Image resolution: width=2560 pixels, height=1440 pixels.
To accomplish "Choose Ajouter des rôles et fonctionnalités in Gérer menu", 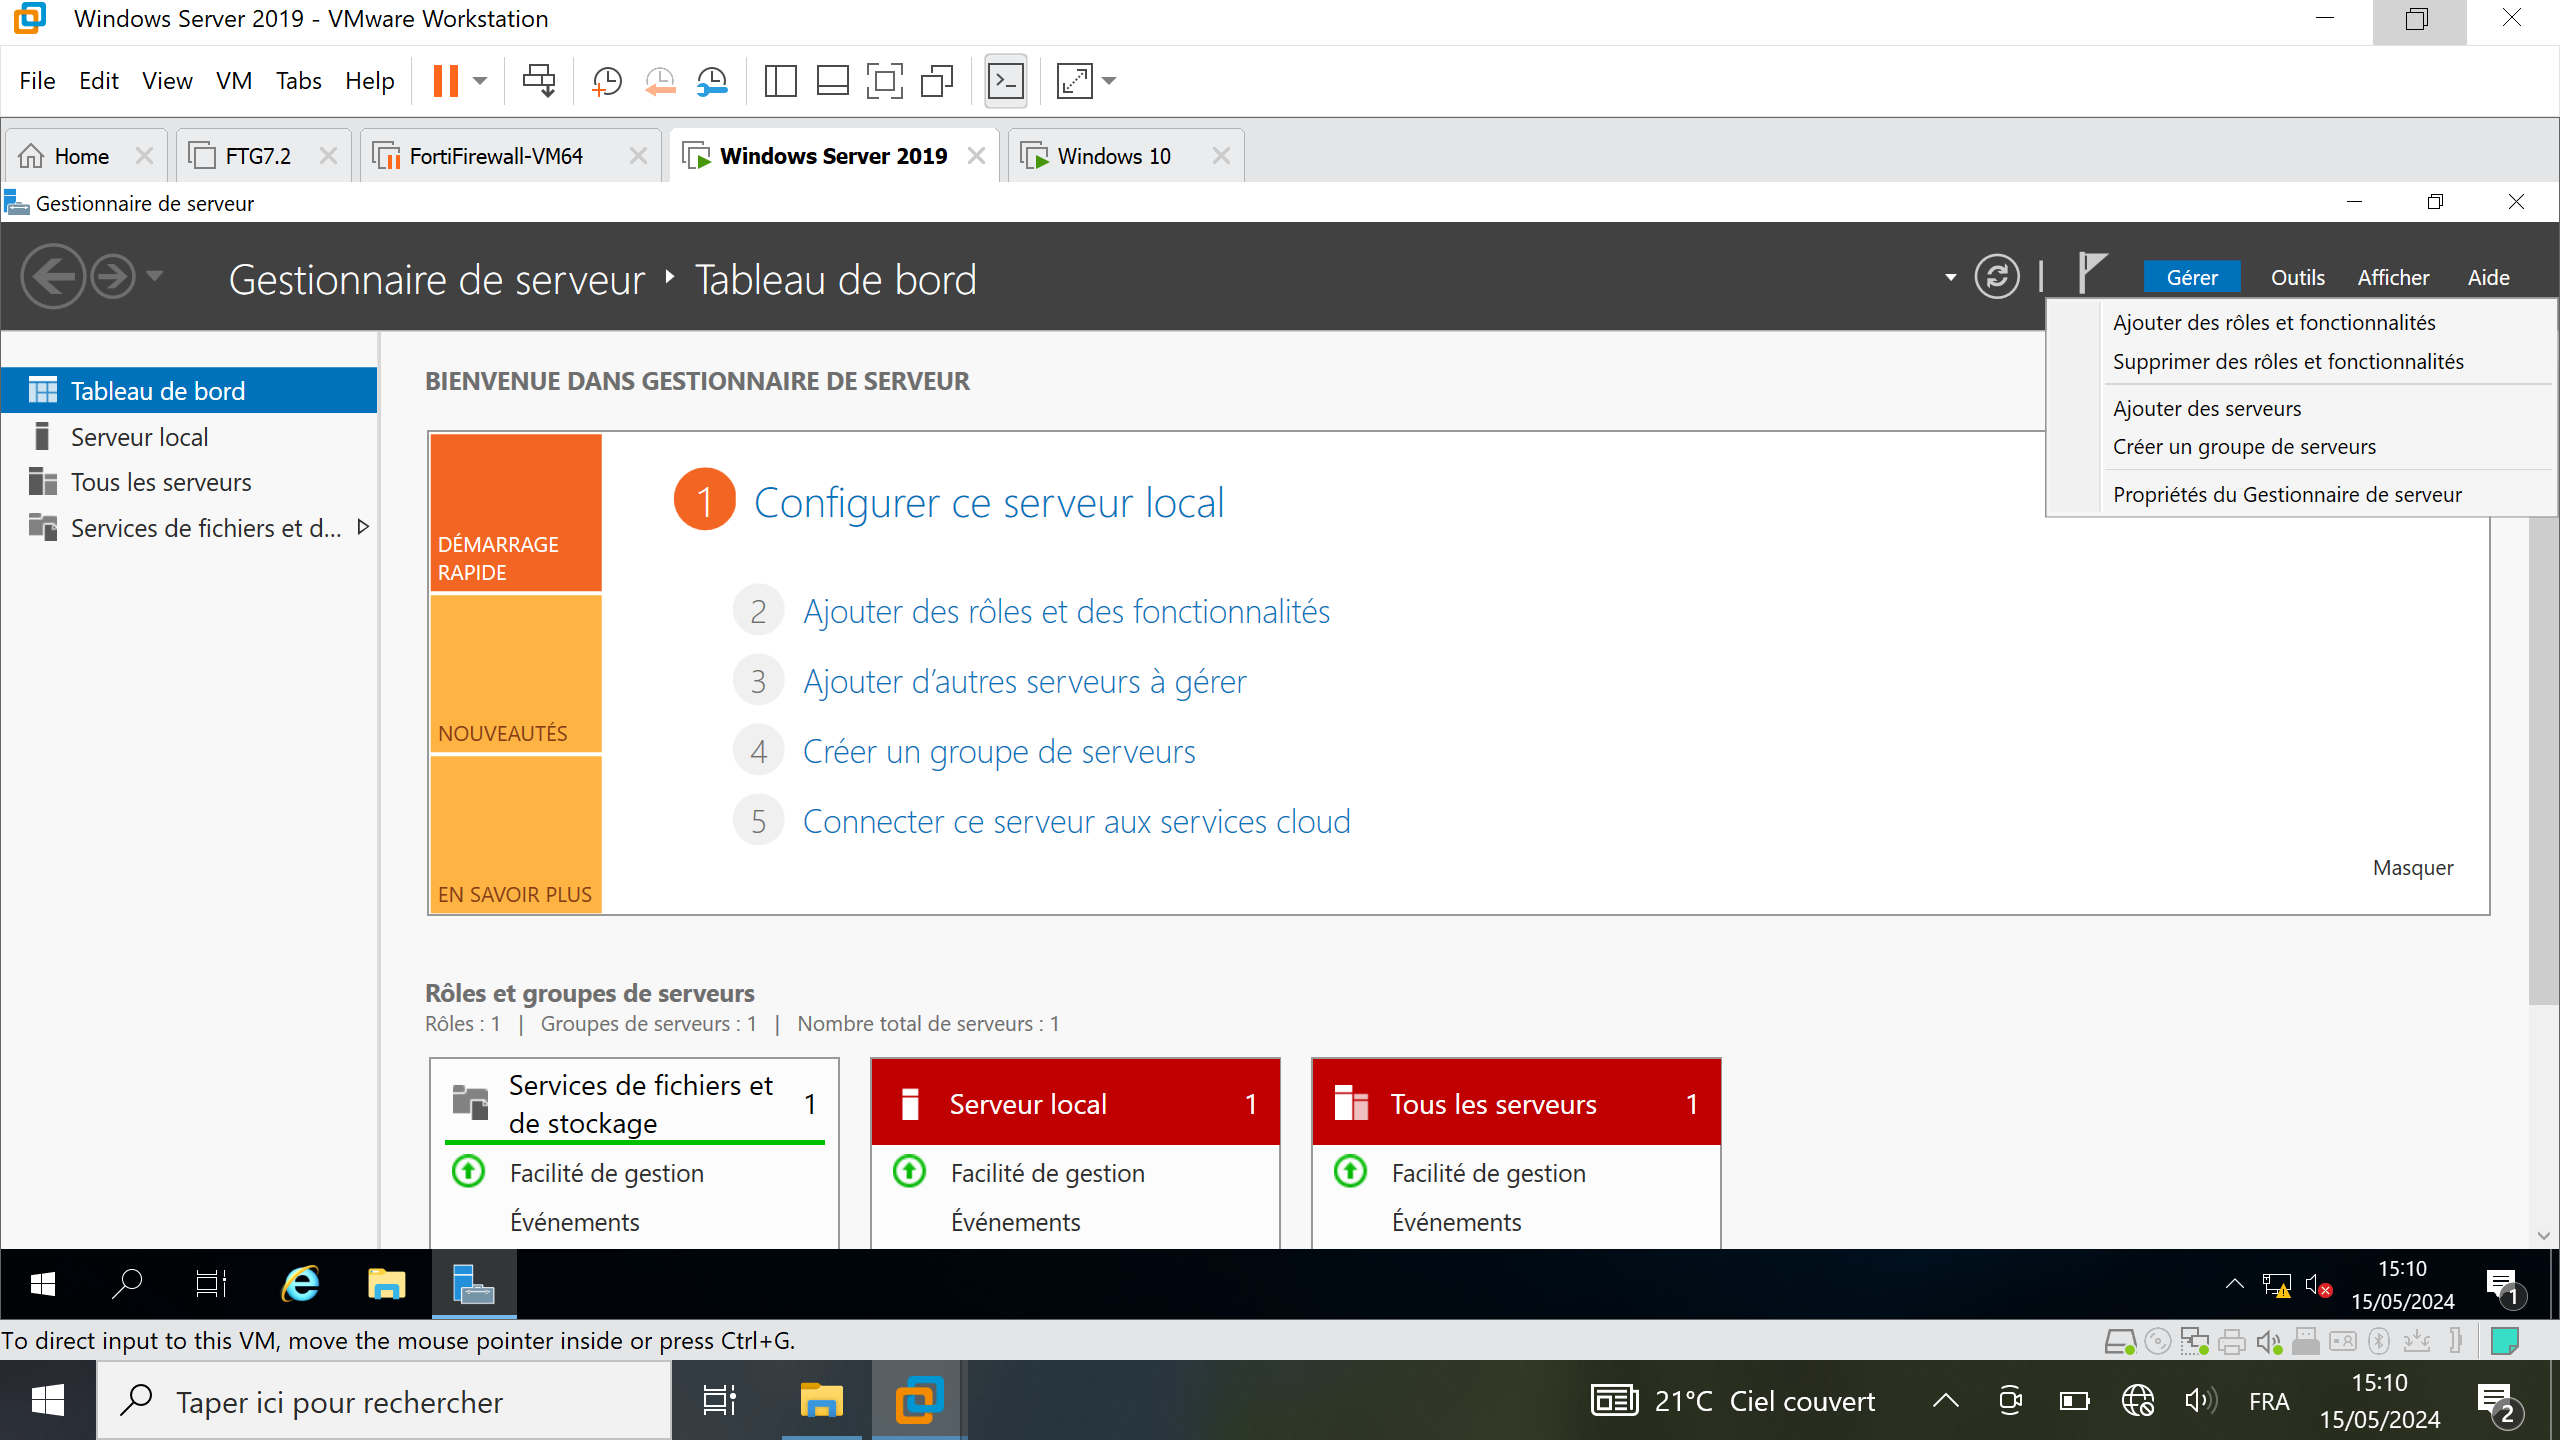I will click(x=2273, y=323).
